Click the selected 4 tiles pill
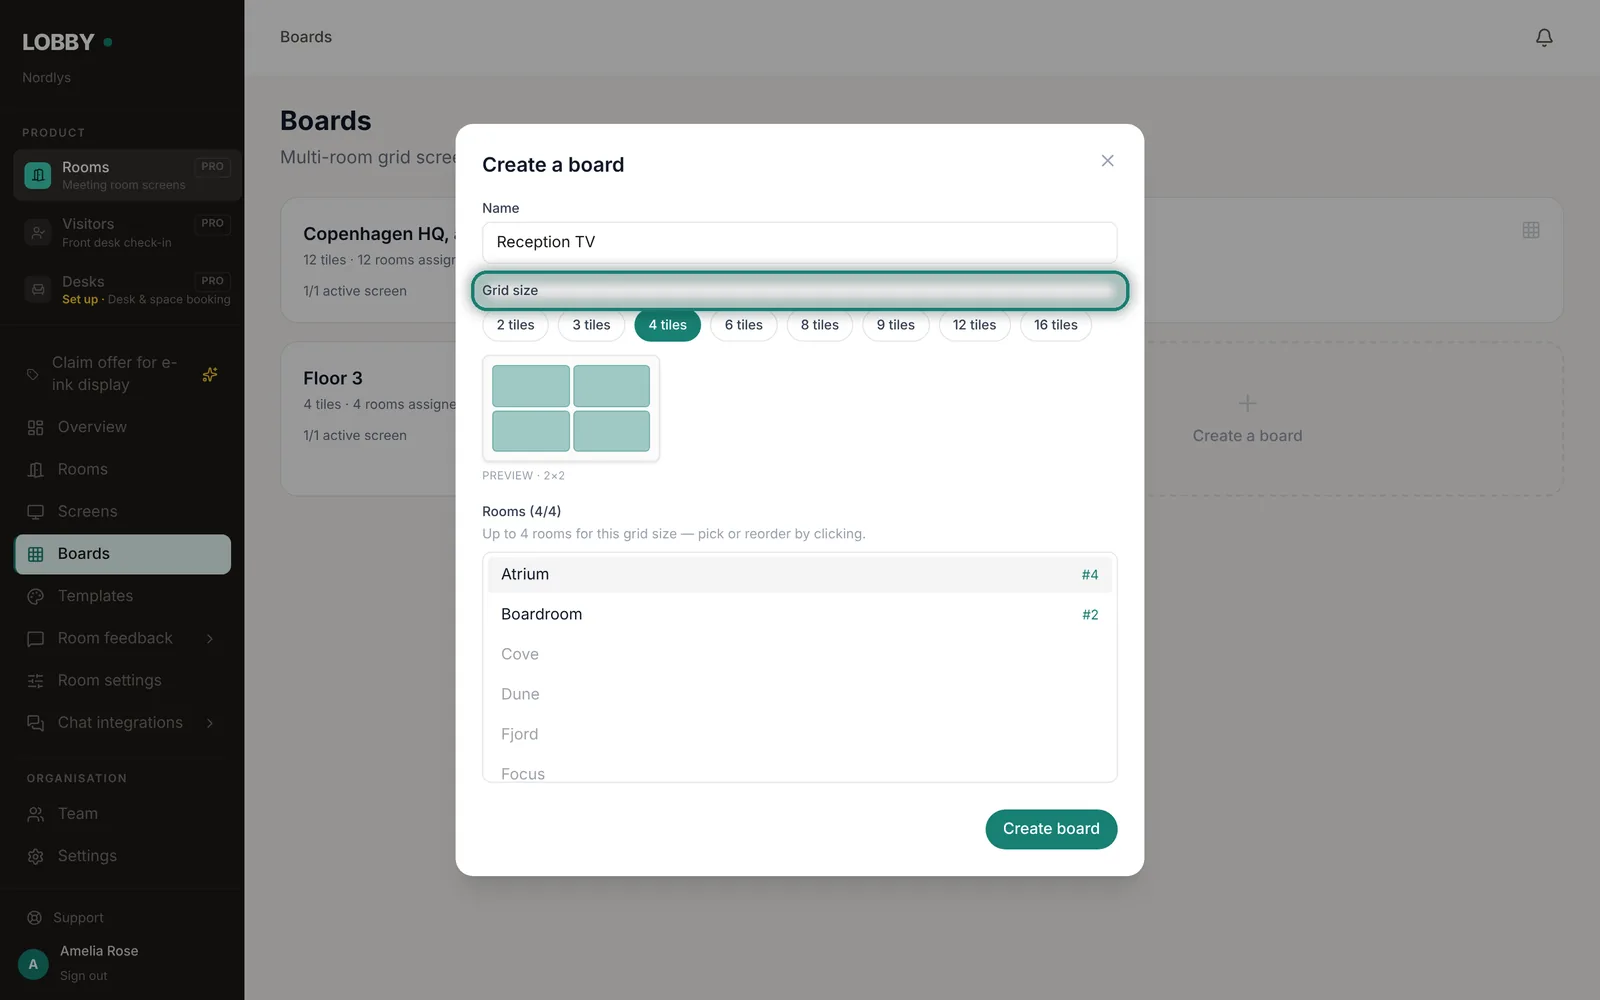The width and height of the screenshot is (1600, 1000). pyautogui.click(x=668, y=325)
